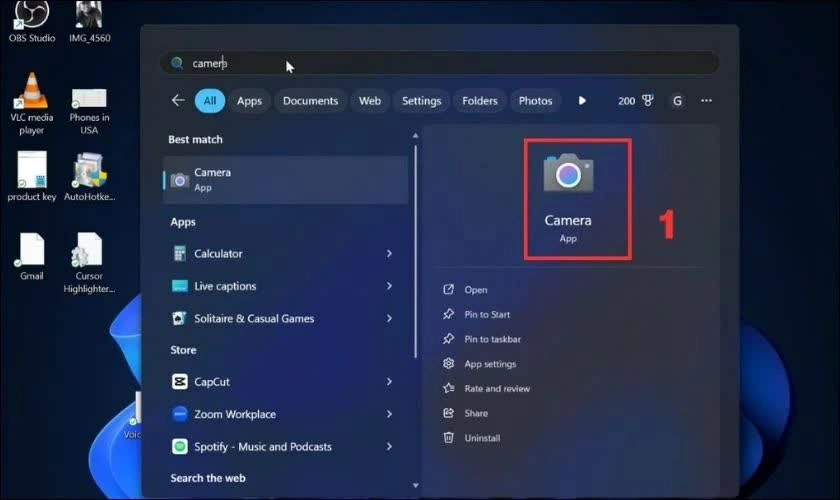Open Solitaire & Casual Games result
840x500 pixels.
pos(286,318)
